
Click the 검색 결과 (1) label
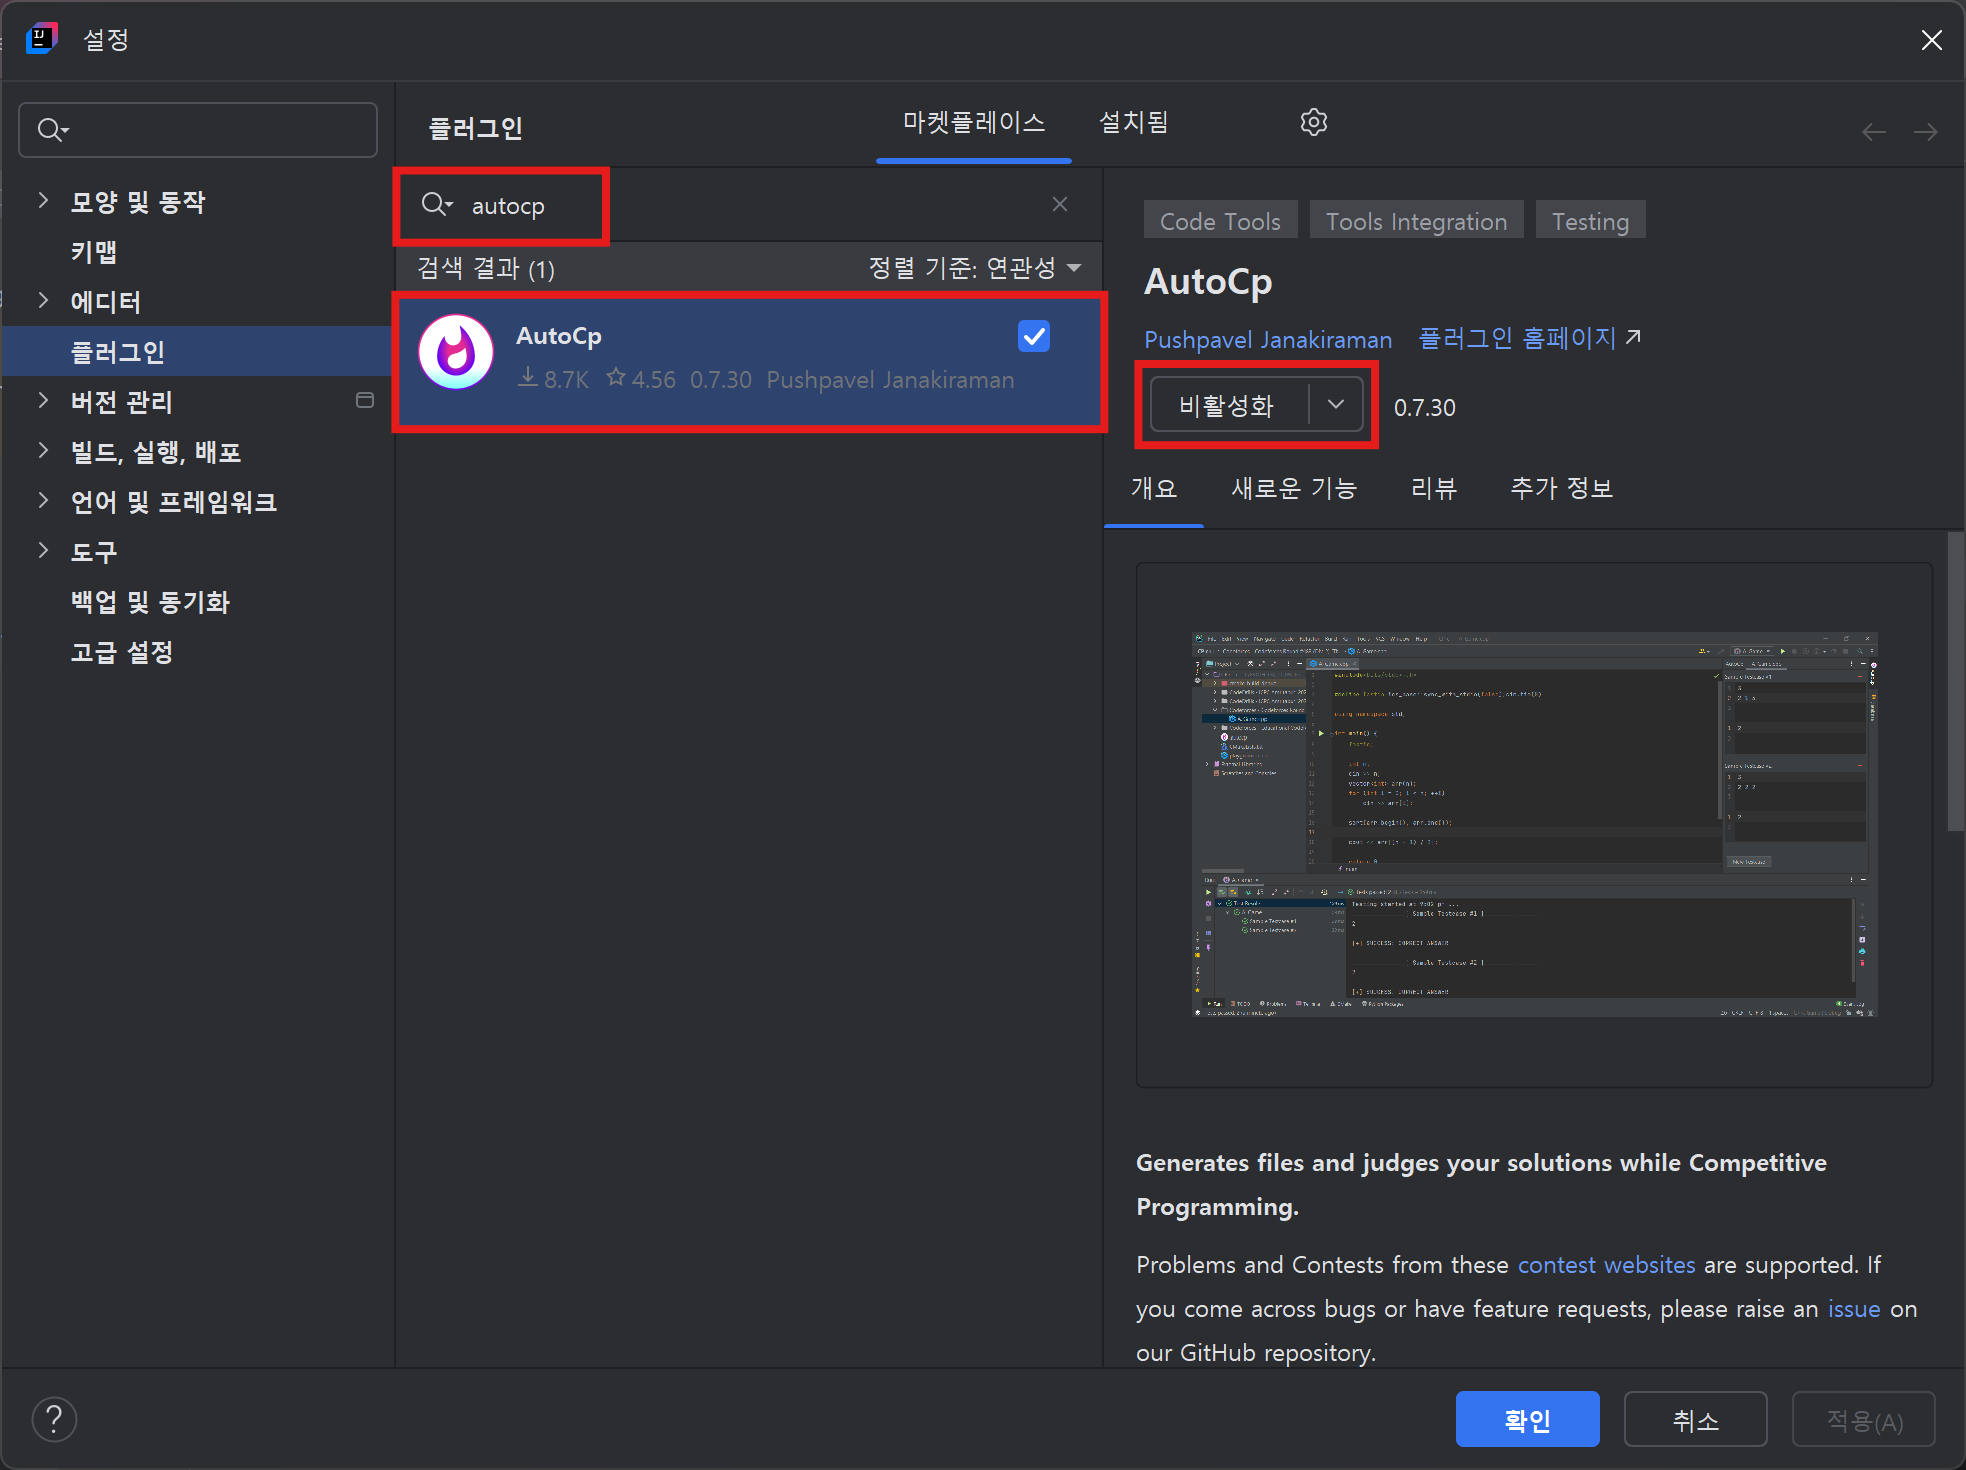(486, 268)
